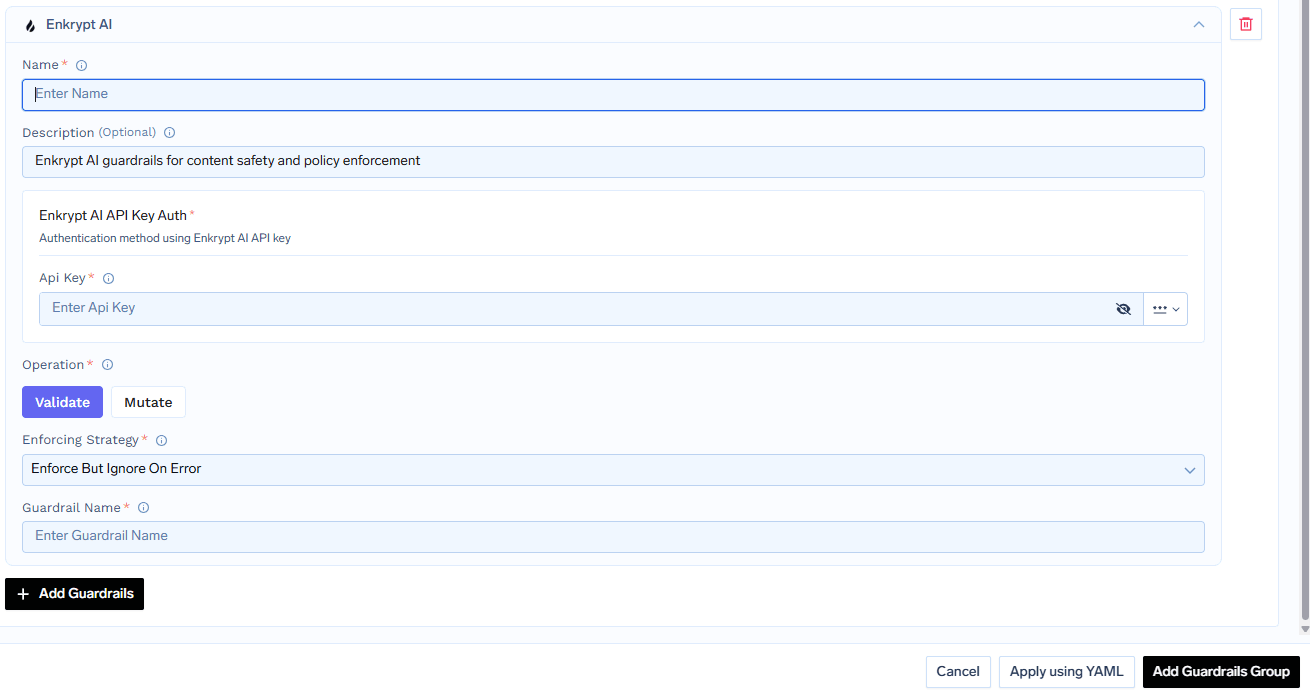Show info tooltip next to Name label

point(82,65)
